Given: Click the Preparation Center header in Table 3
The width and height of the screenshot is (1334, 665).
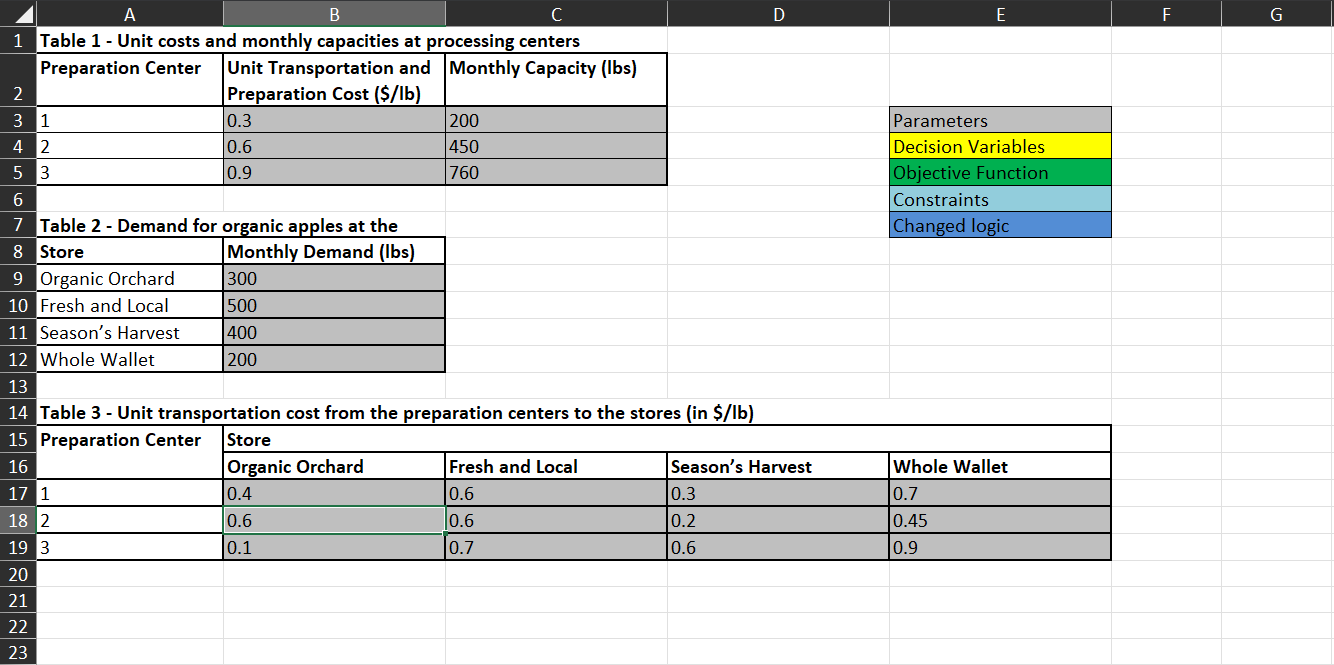Looking at the screenshot, I should [128, 440].
